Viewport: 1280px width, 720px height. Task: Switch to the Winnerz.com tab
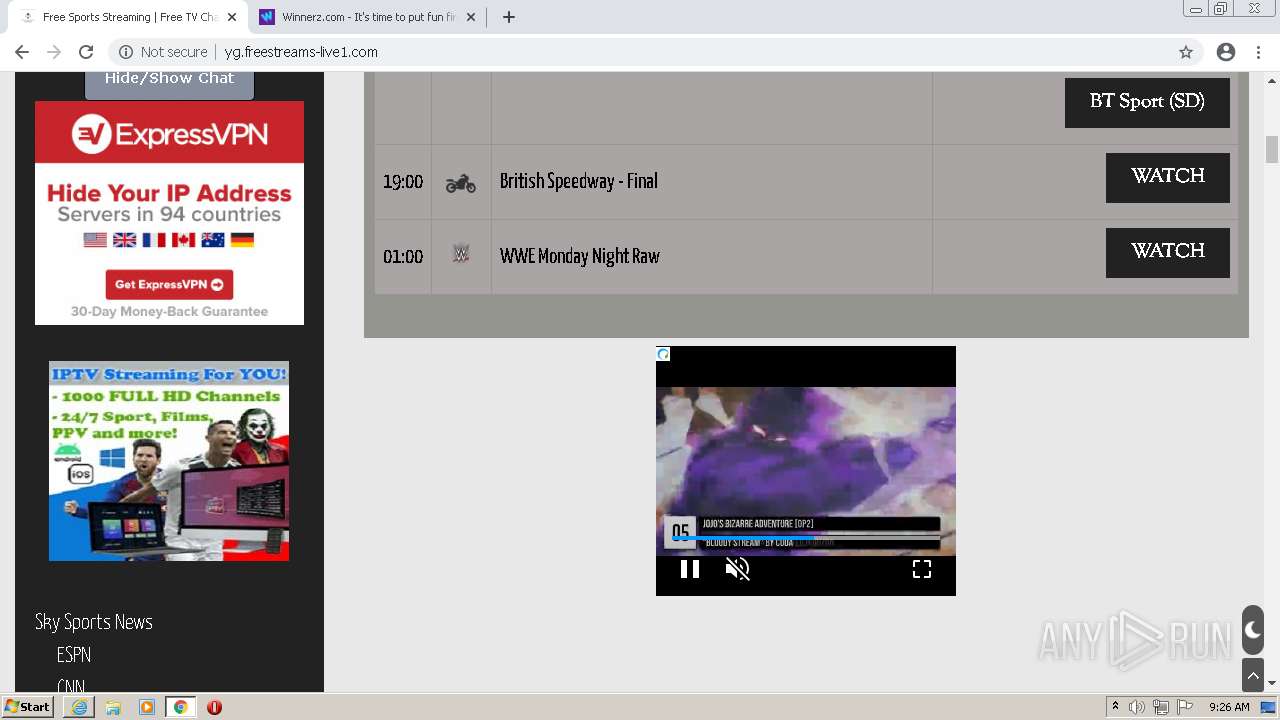368,17
